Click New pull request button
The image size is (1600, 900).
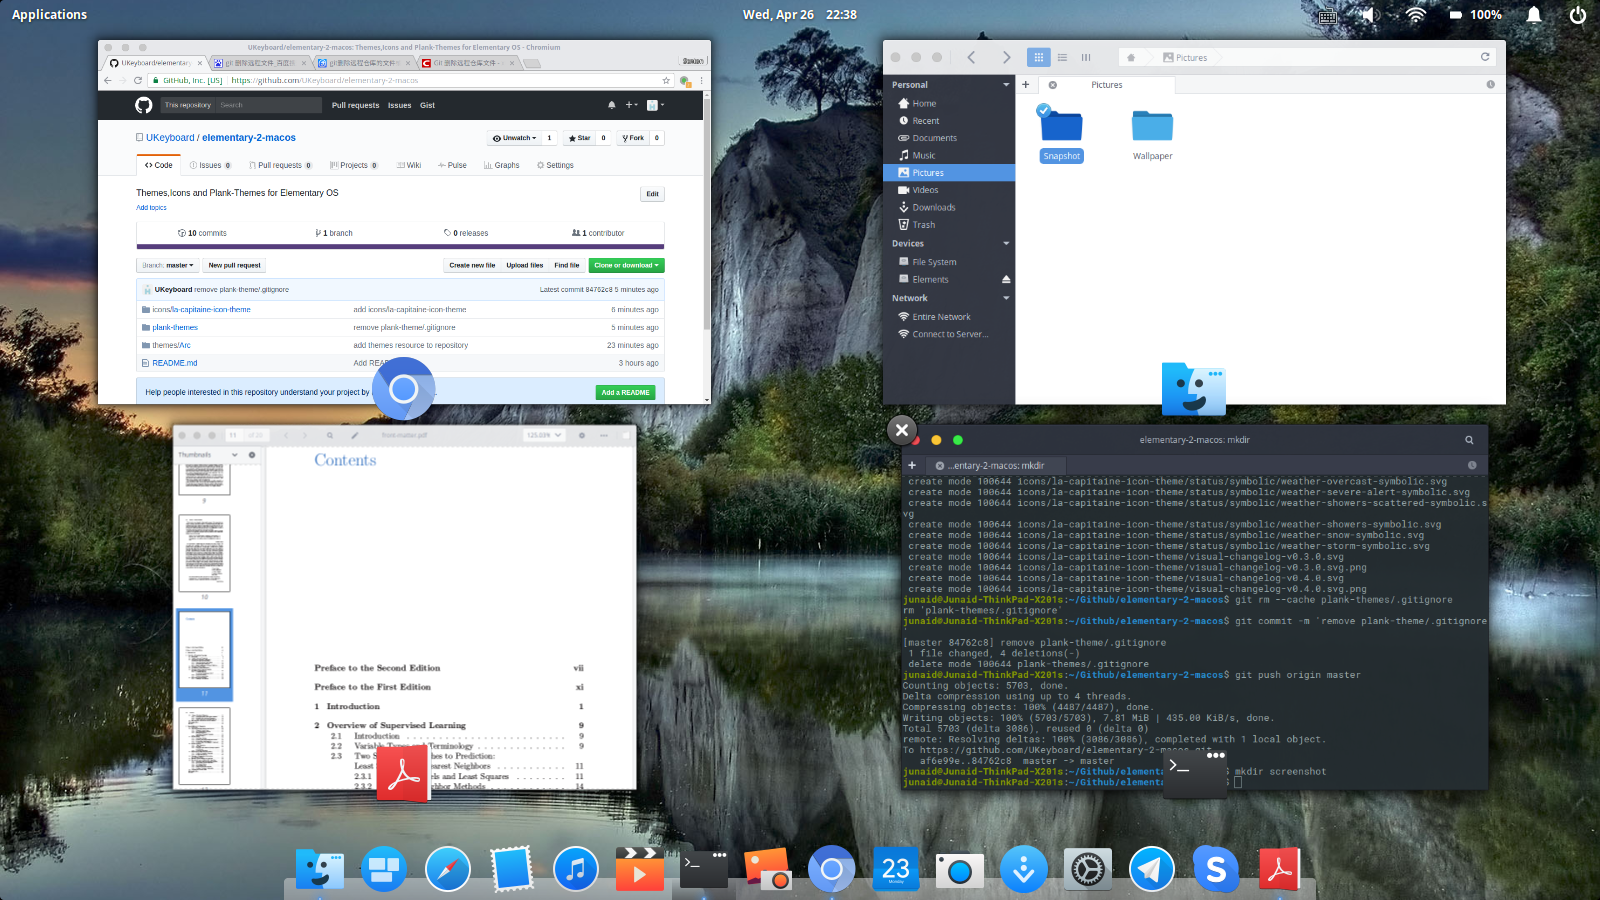pyautogui.click(x=234, y=265)
